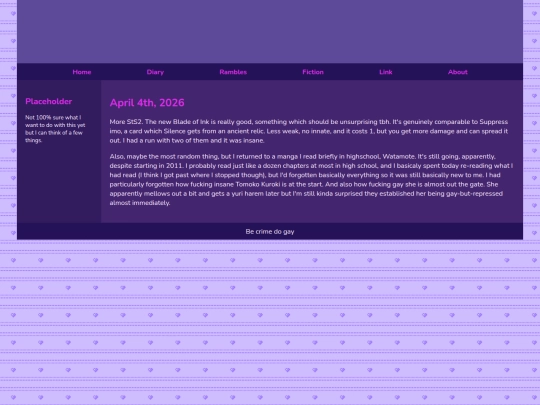540x405 pixels.
Task: Open the Rambles nav item
Action: point(233,72)
